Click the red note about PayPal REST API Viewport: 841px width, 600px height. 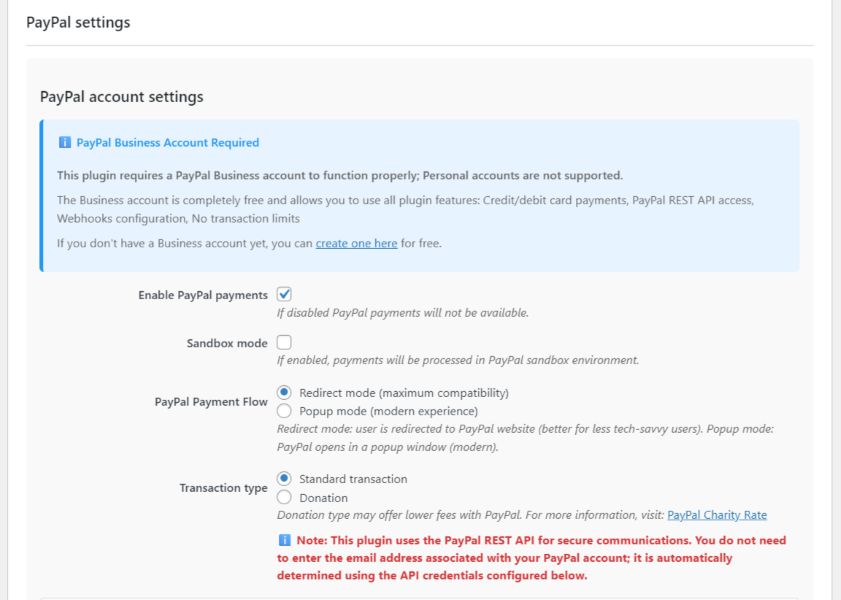(x=500, y=559)
